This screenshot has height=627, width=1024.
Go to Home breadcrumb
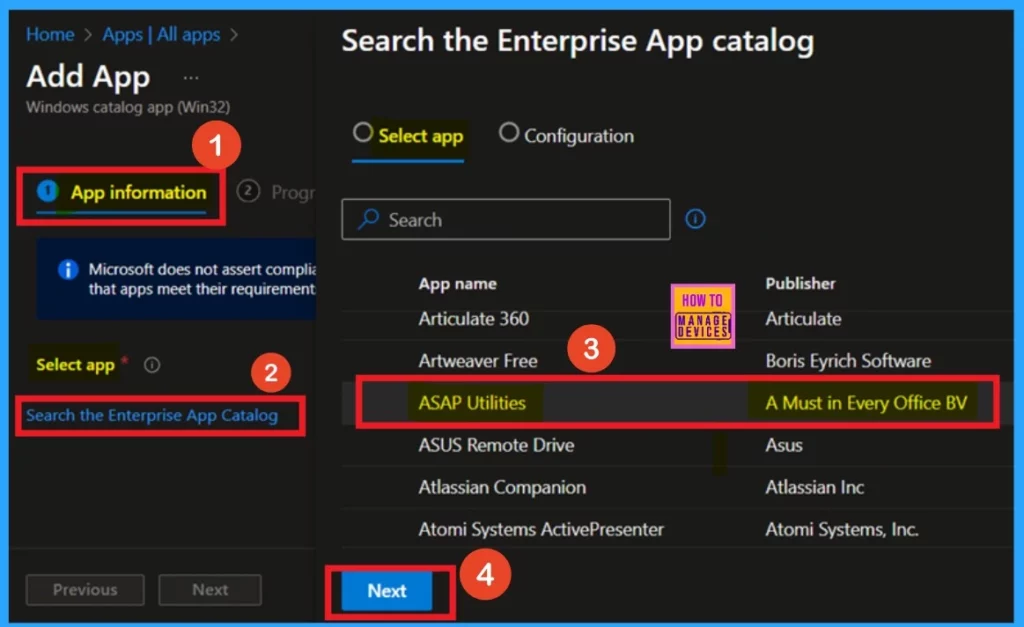click(50, 35)
